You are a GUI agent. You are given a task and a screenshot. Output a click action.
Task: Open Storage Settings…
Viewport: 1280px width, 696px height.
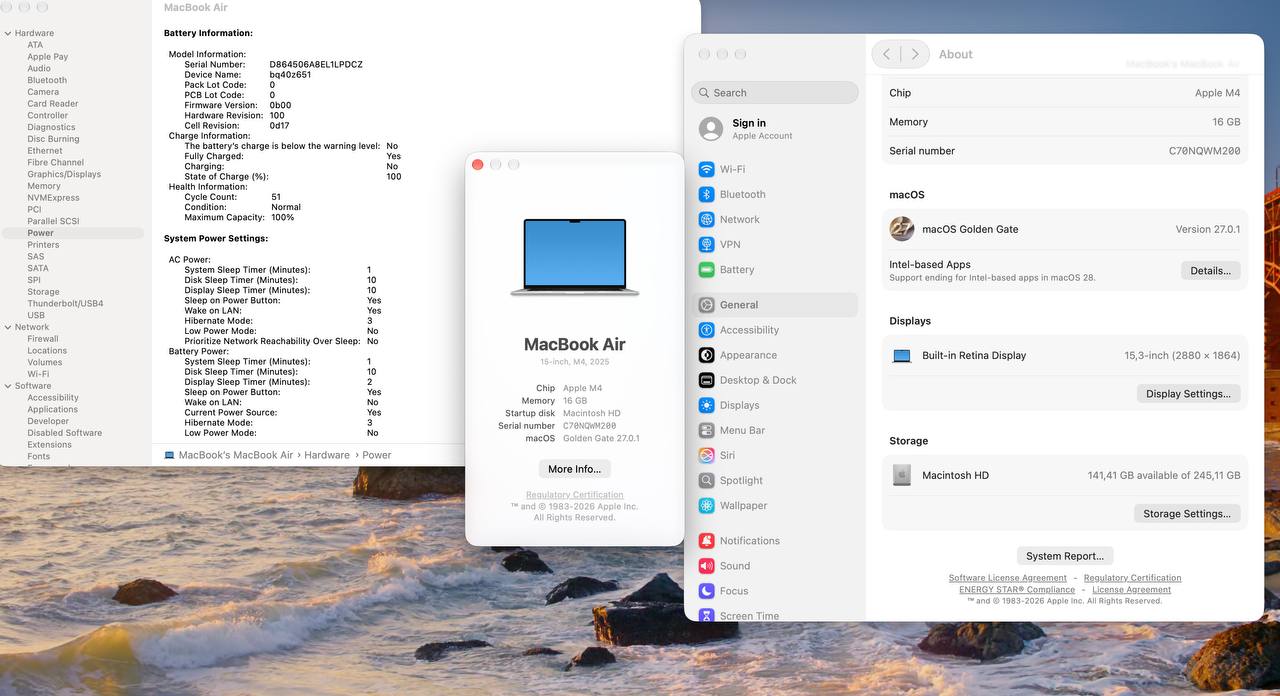coord(1187,514)
